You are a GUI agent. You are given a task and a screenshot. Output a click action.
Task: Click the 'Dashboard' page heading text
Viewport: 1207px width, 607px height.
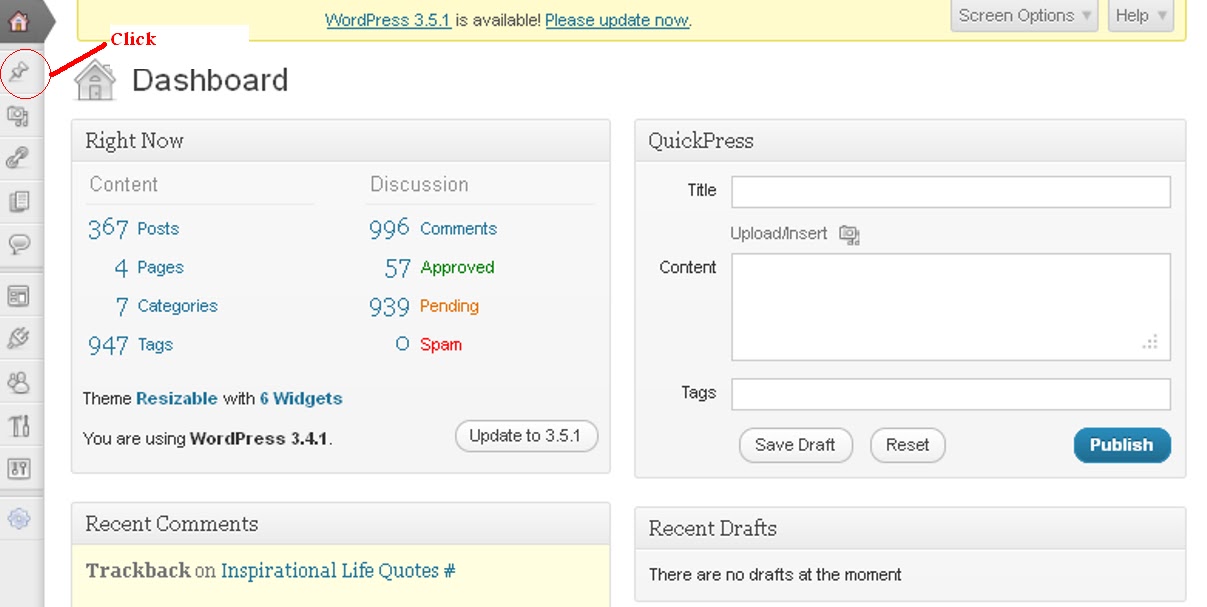tap(210, 80)
